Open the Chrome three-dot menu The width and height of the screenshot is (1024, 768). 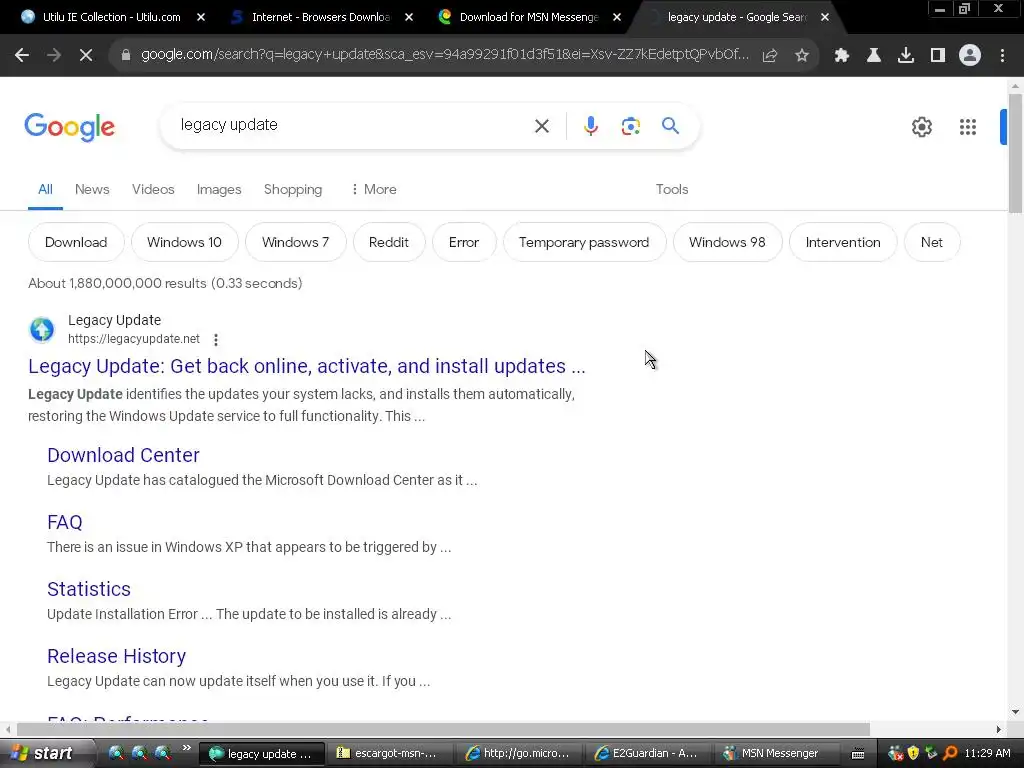(1002, 56)
